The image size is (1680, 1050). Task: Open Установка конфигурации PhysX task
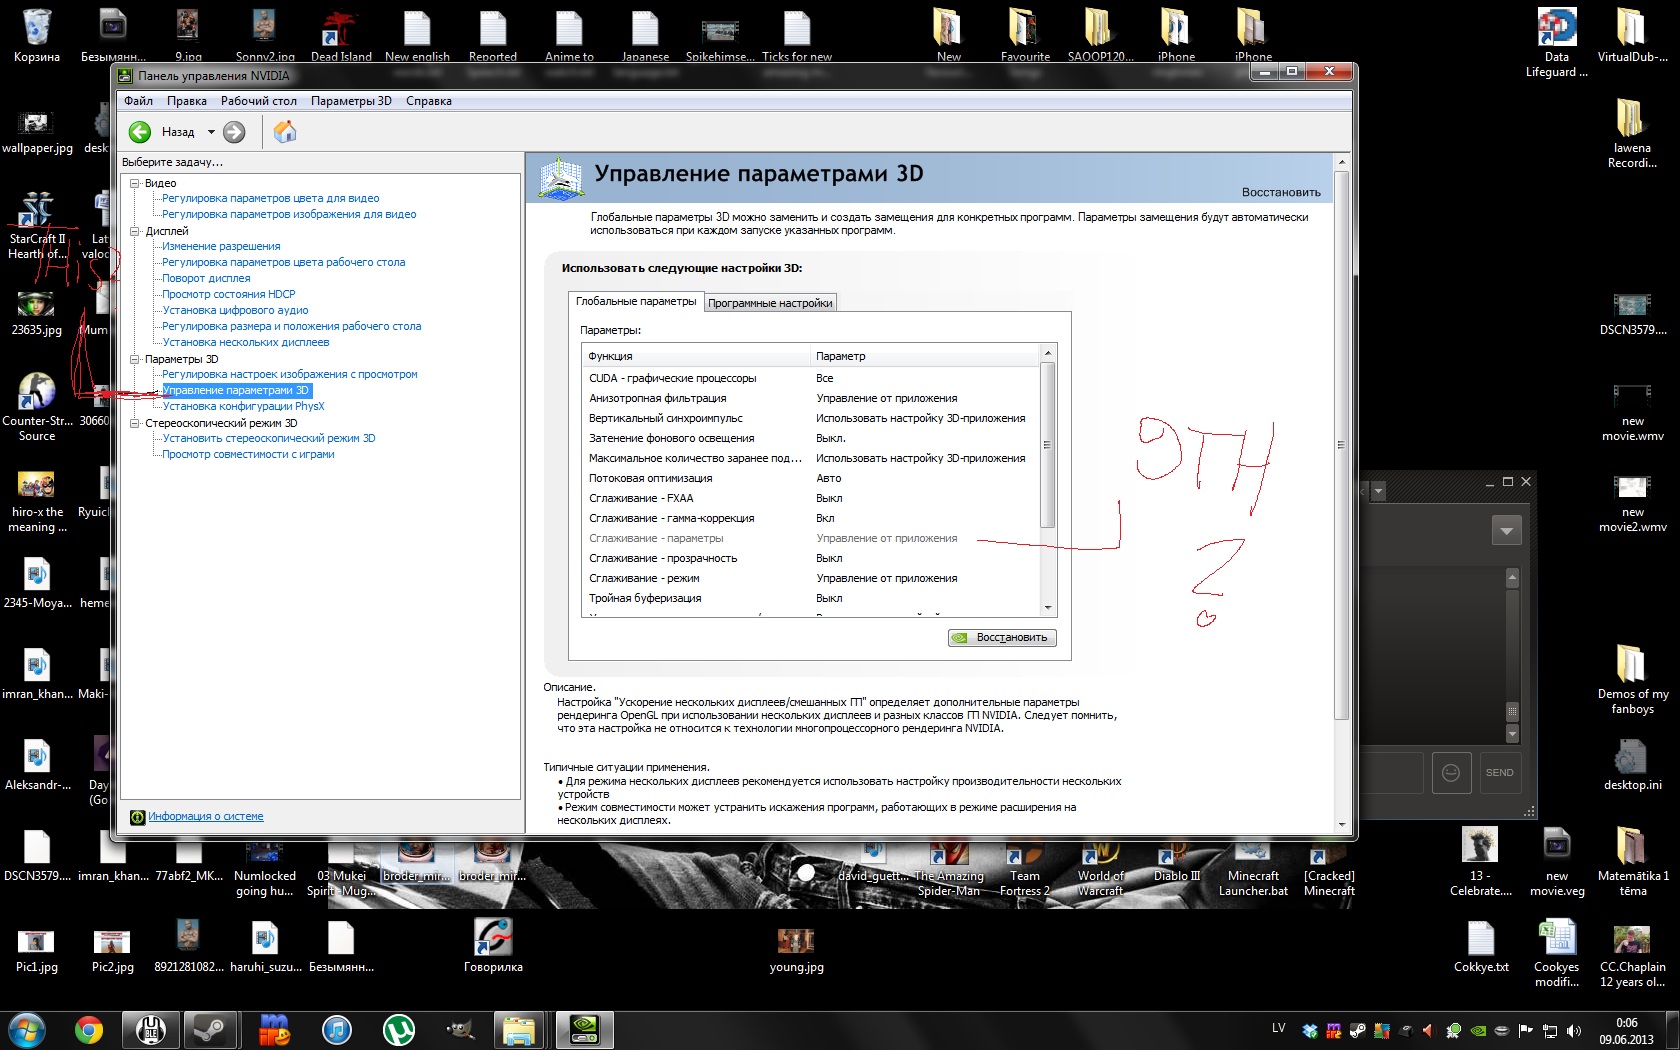243,406
